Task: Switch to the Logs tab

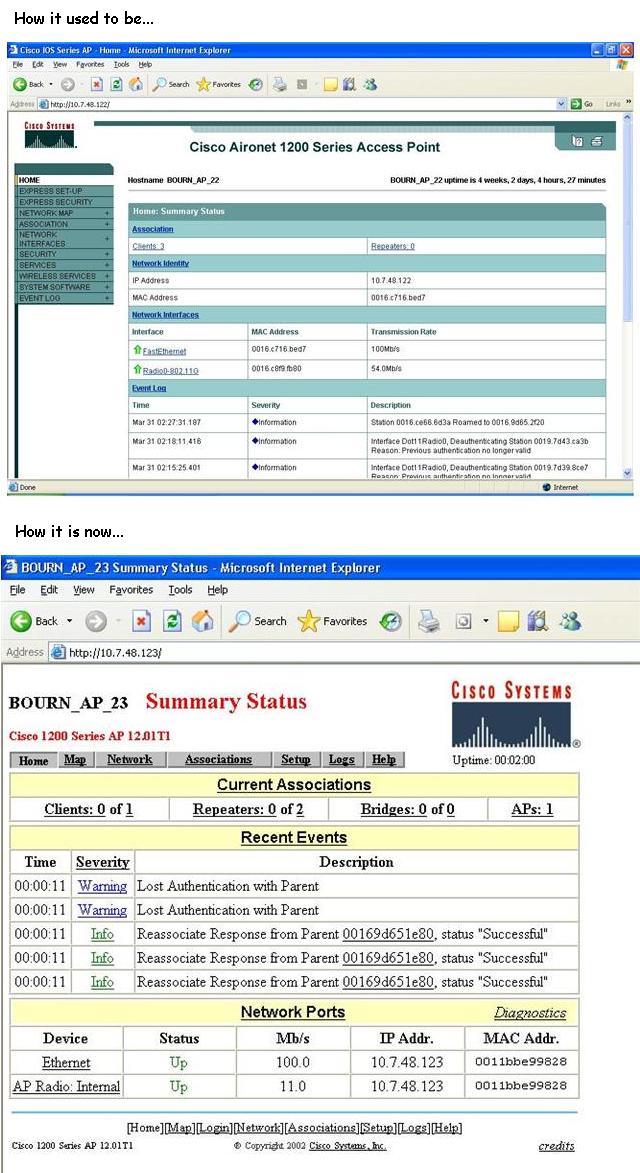Action: coord(342,759)
